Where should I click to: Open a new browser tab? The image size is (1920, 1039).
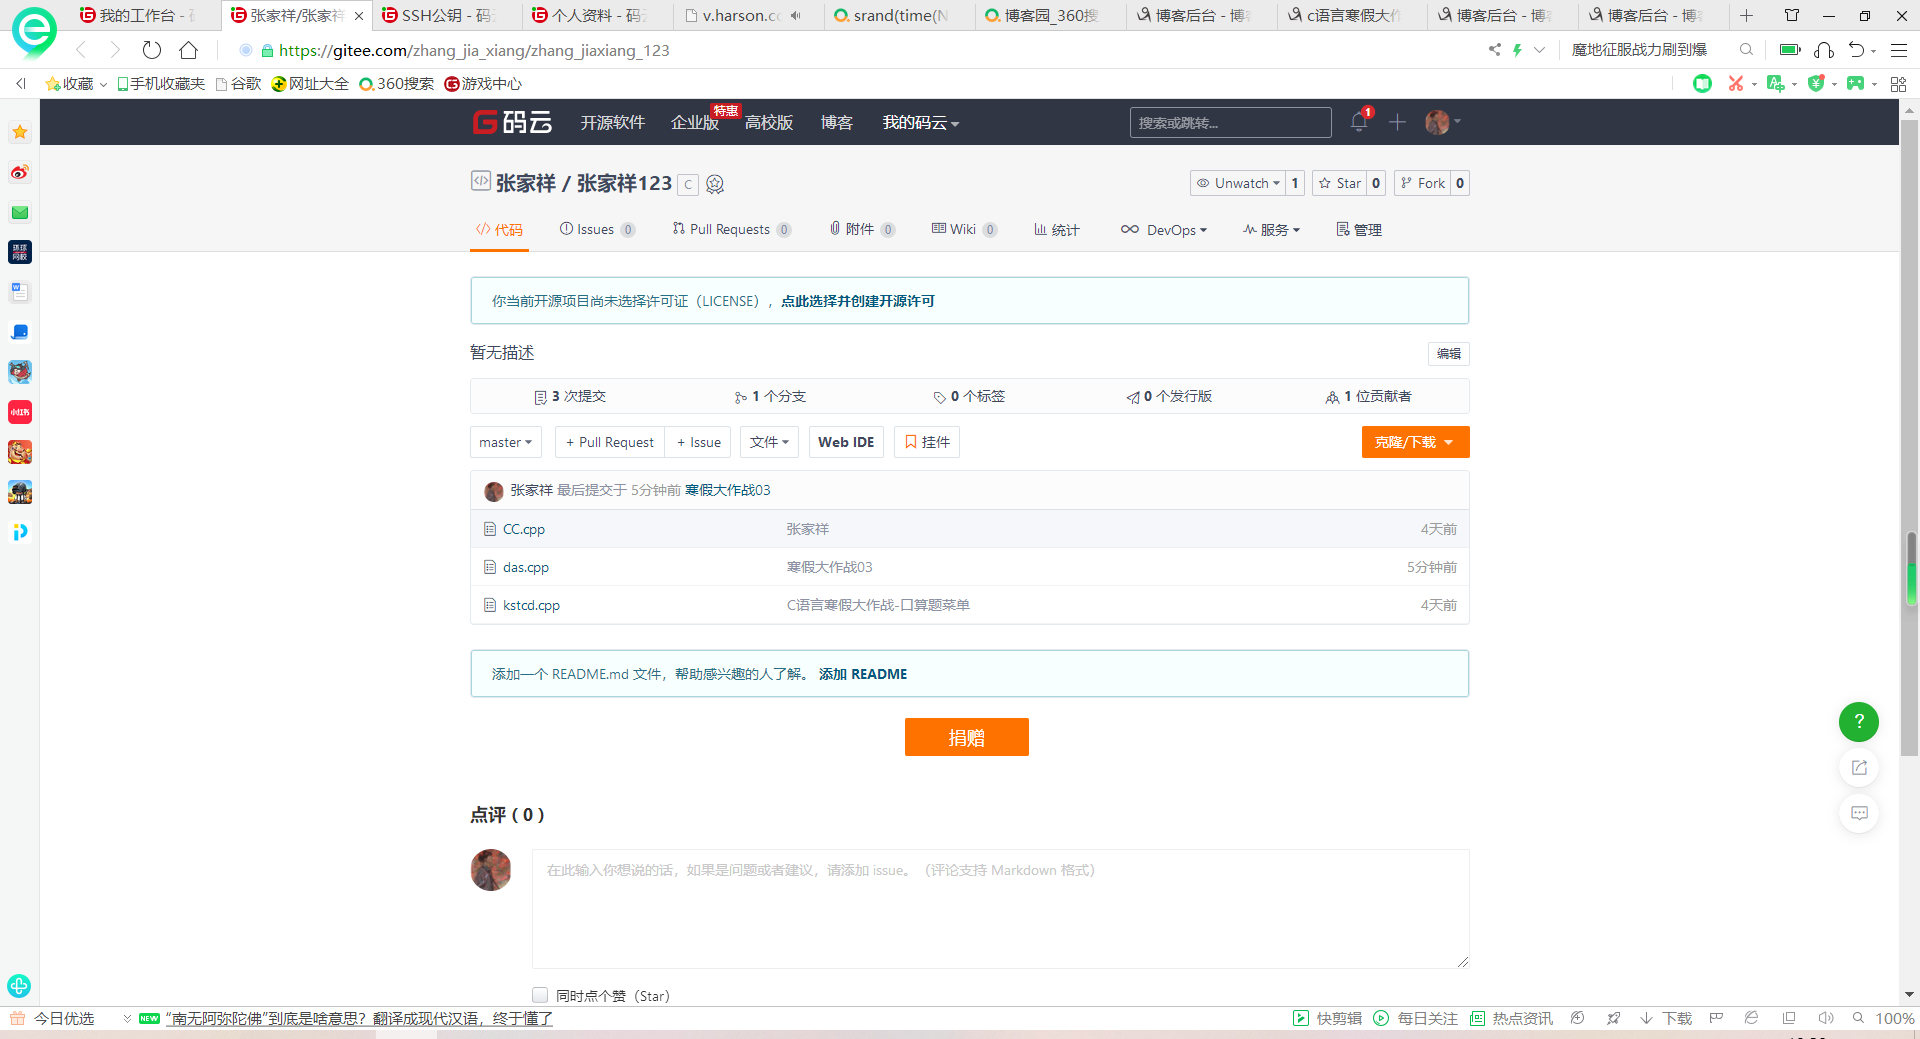click(1746, 15)
